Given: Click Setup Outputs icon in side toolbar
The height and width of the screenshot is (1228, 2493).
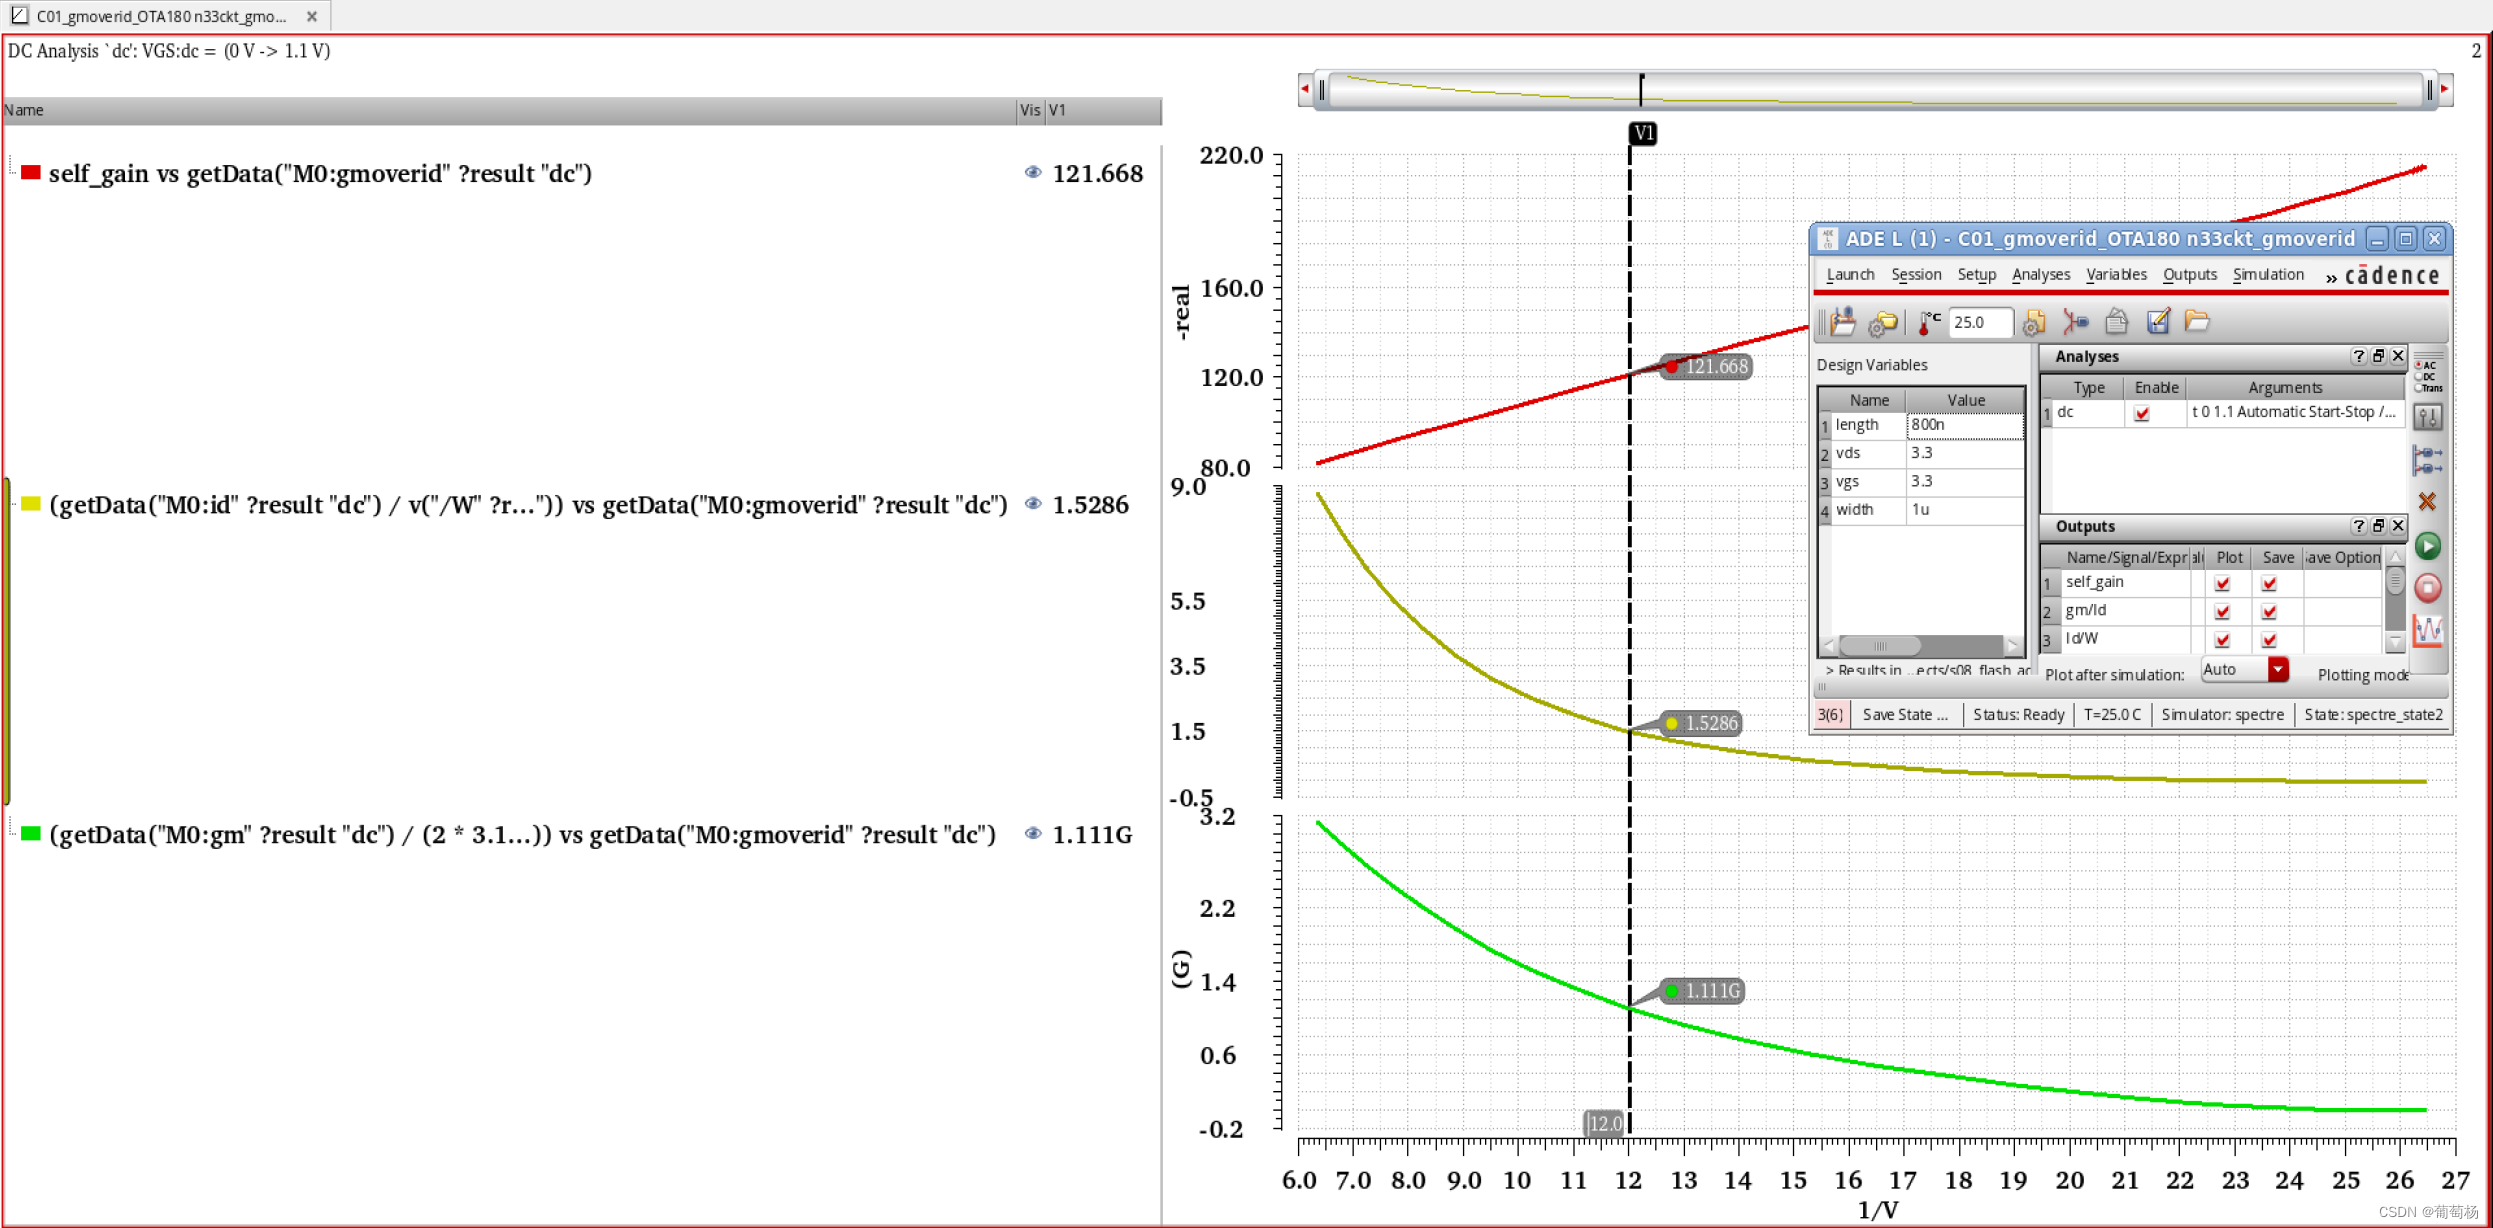Looking at the screenshot, I should click(2427, 460).
